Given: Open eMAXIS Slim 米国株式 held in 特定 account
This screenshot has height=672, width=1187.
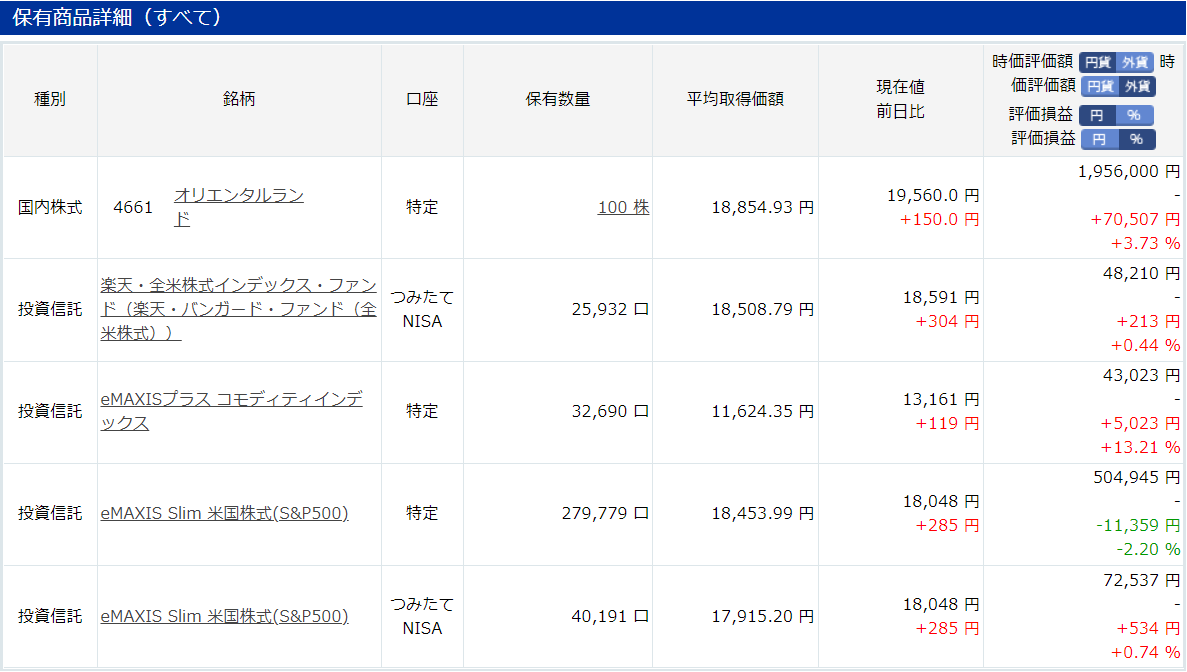Looking at the screenshot, I should pyautogui.click(x=224, y=513).
